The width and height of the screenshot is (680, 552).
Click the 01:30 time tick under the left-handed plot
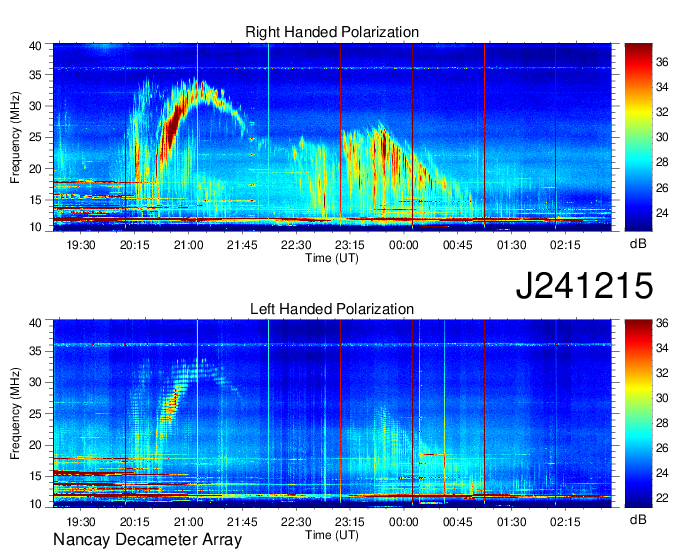(x=511, y=522)
